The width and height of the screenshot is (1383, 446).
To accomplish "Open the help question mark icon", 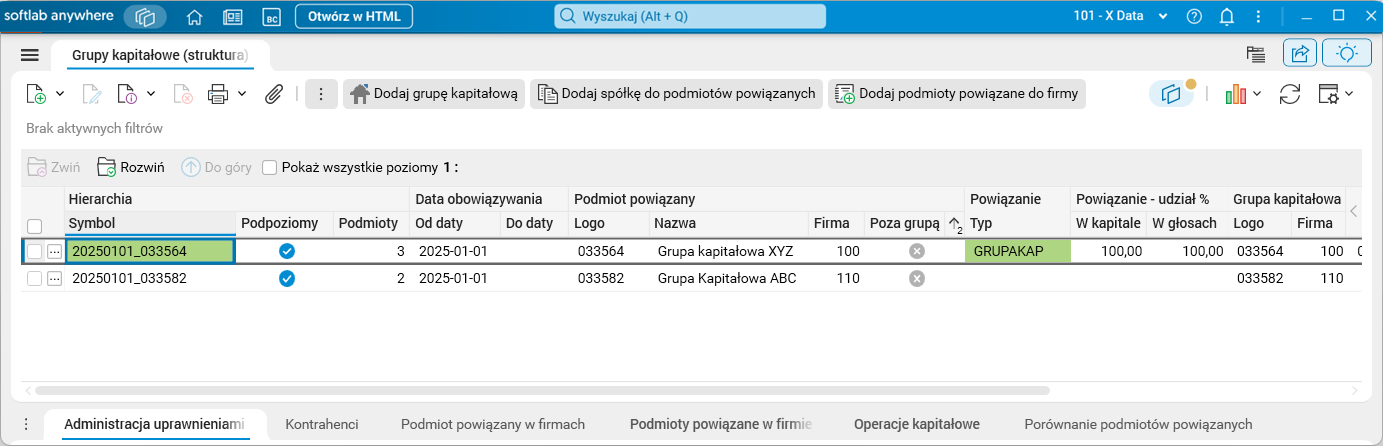I will [1194, 16].
